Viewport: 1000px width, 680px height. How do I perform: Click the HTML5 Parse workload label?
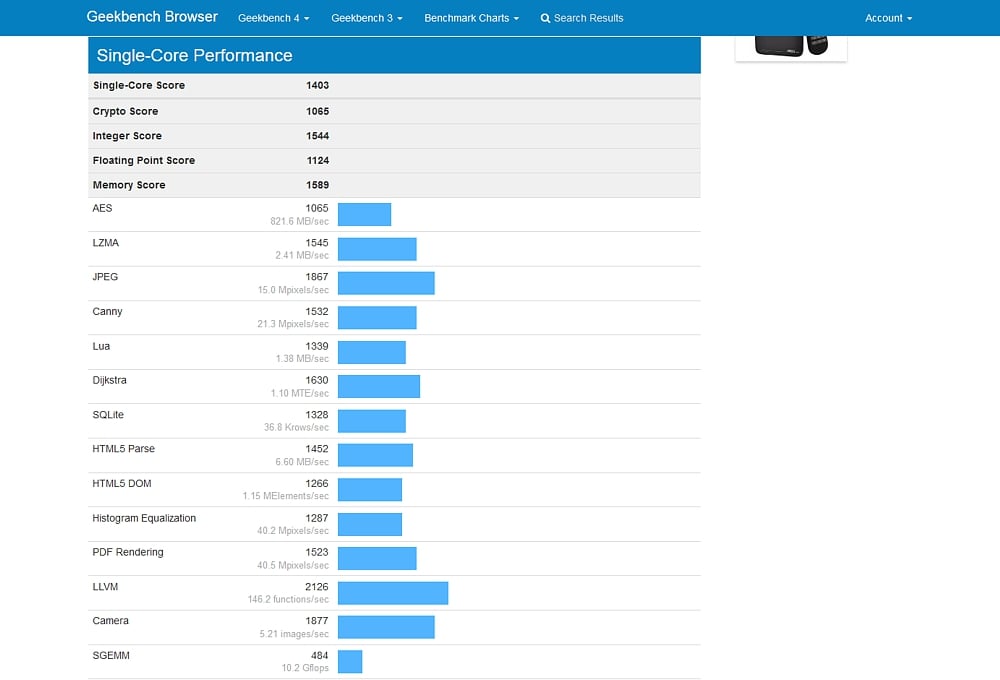(x=125, y=449)
